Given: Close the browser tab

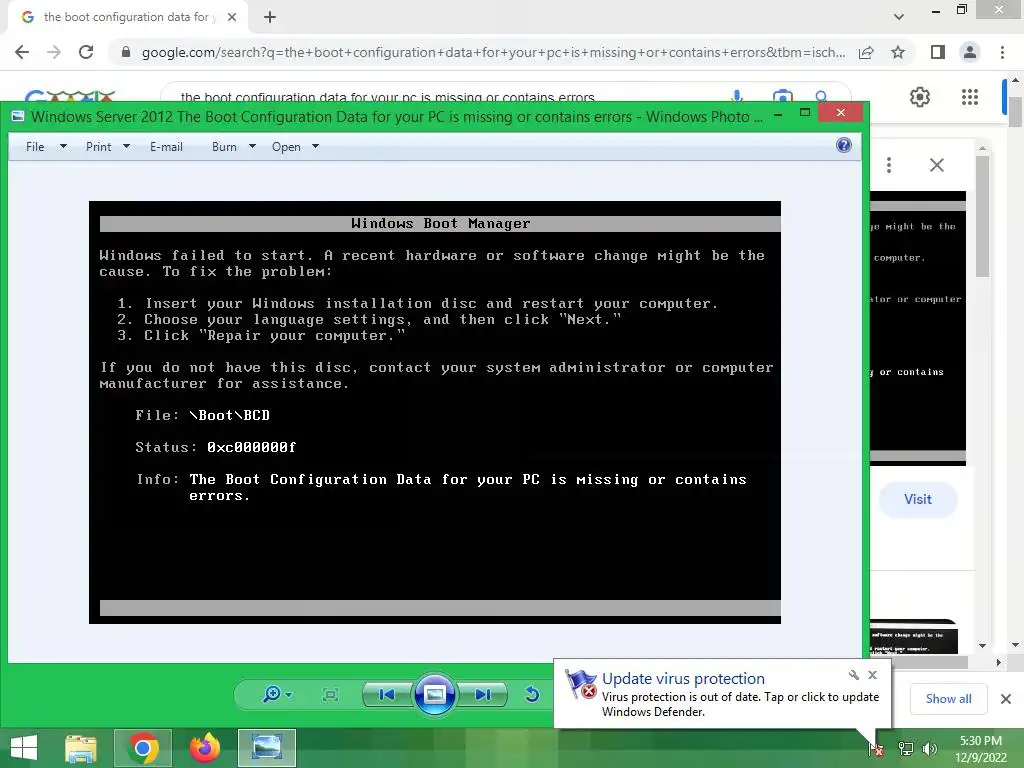Looking at the screenshot, I should pos(232,17).
